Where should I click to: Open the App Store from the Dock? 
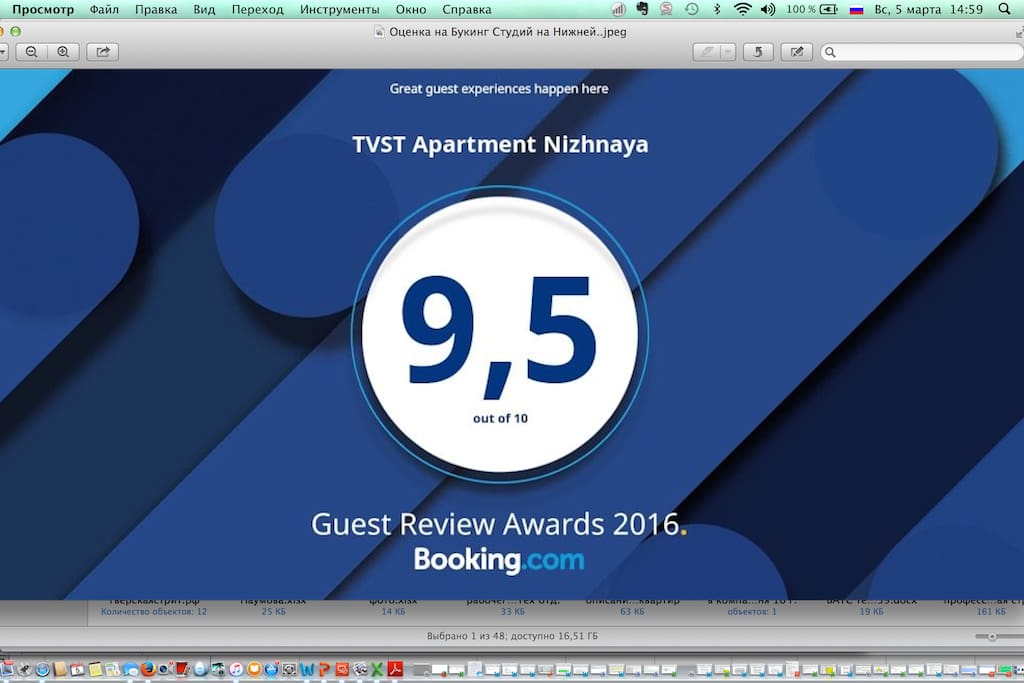point(272,669)
